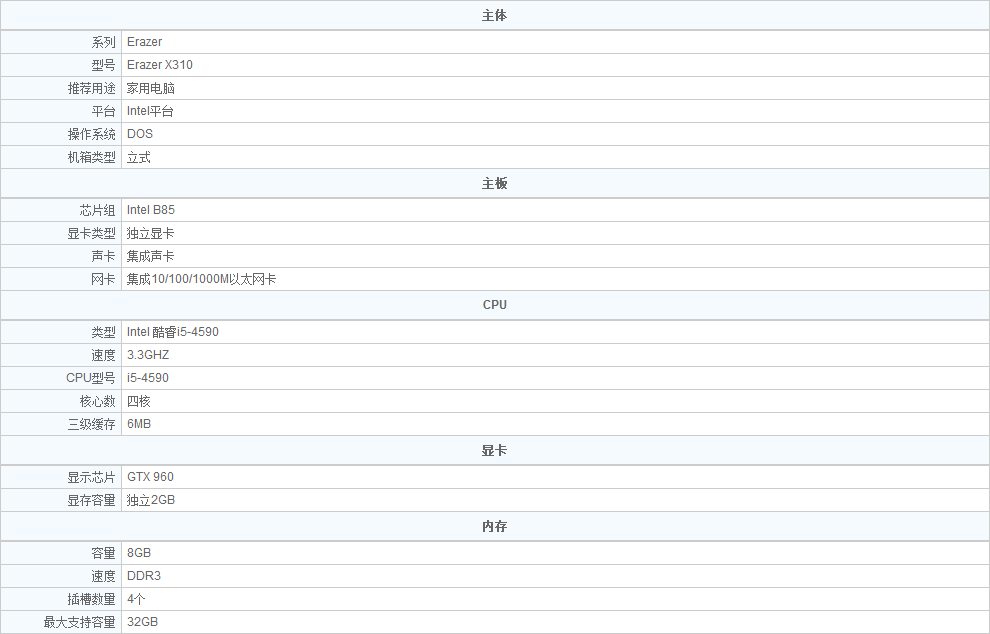This screenshot has height=634, width=990.
Task: Click the 网卡 label
Action: click(x=104, y=279)
